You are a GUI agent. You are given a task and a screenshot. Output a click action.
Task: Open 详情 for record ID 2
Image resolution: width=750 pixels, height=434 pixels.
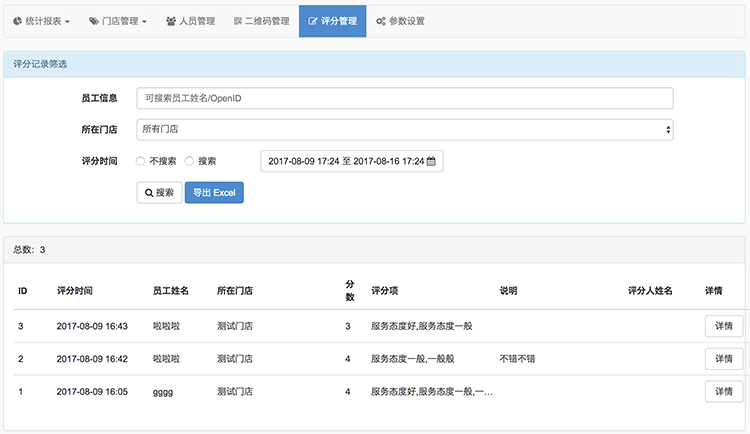pos(724,358)
